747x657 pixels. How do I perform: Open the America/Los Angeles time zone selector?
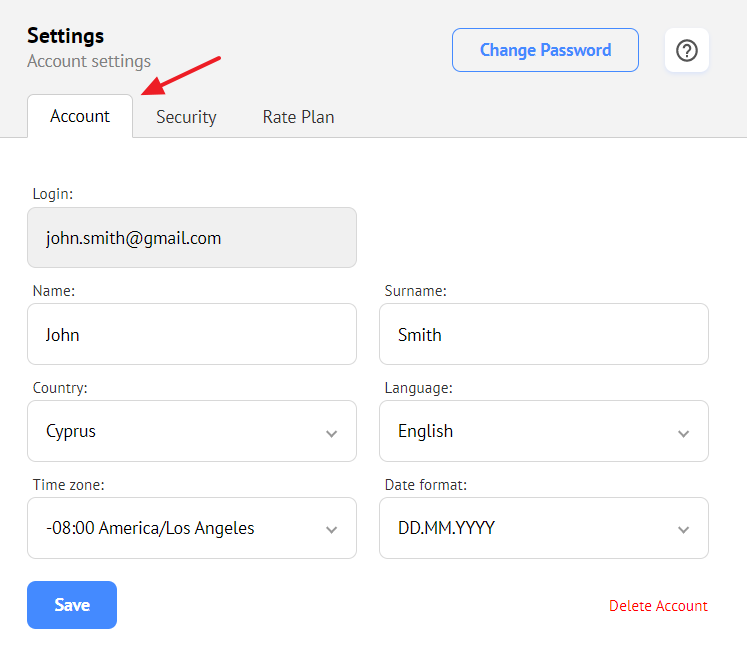point(192,528)
